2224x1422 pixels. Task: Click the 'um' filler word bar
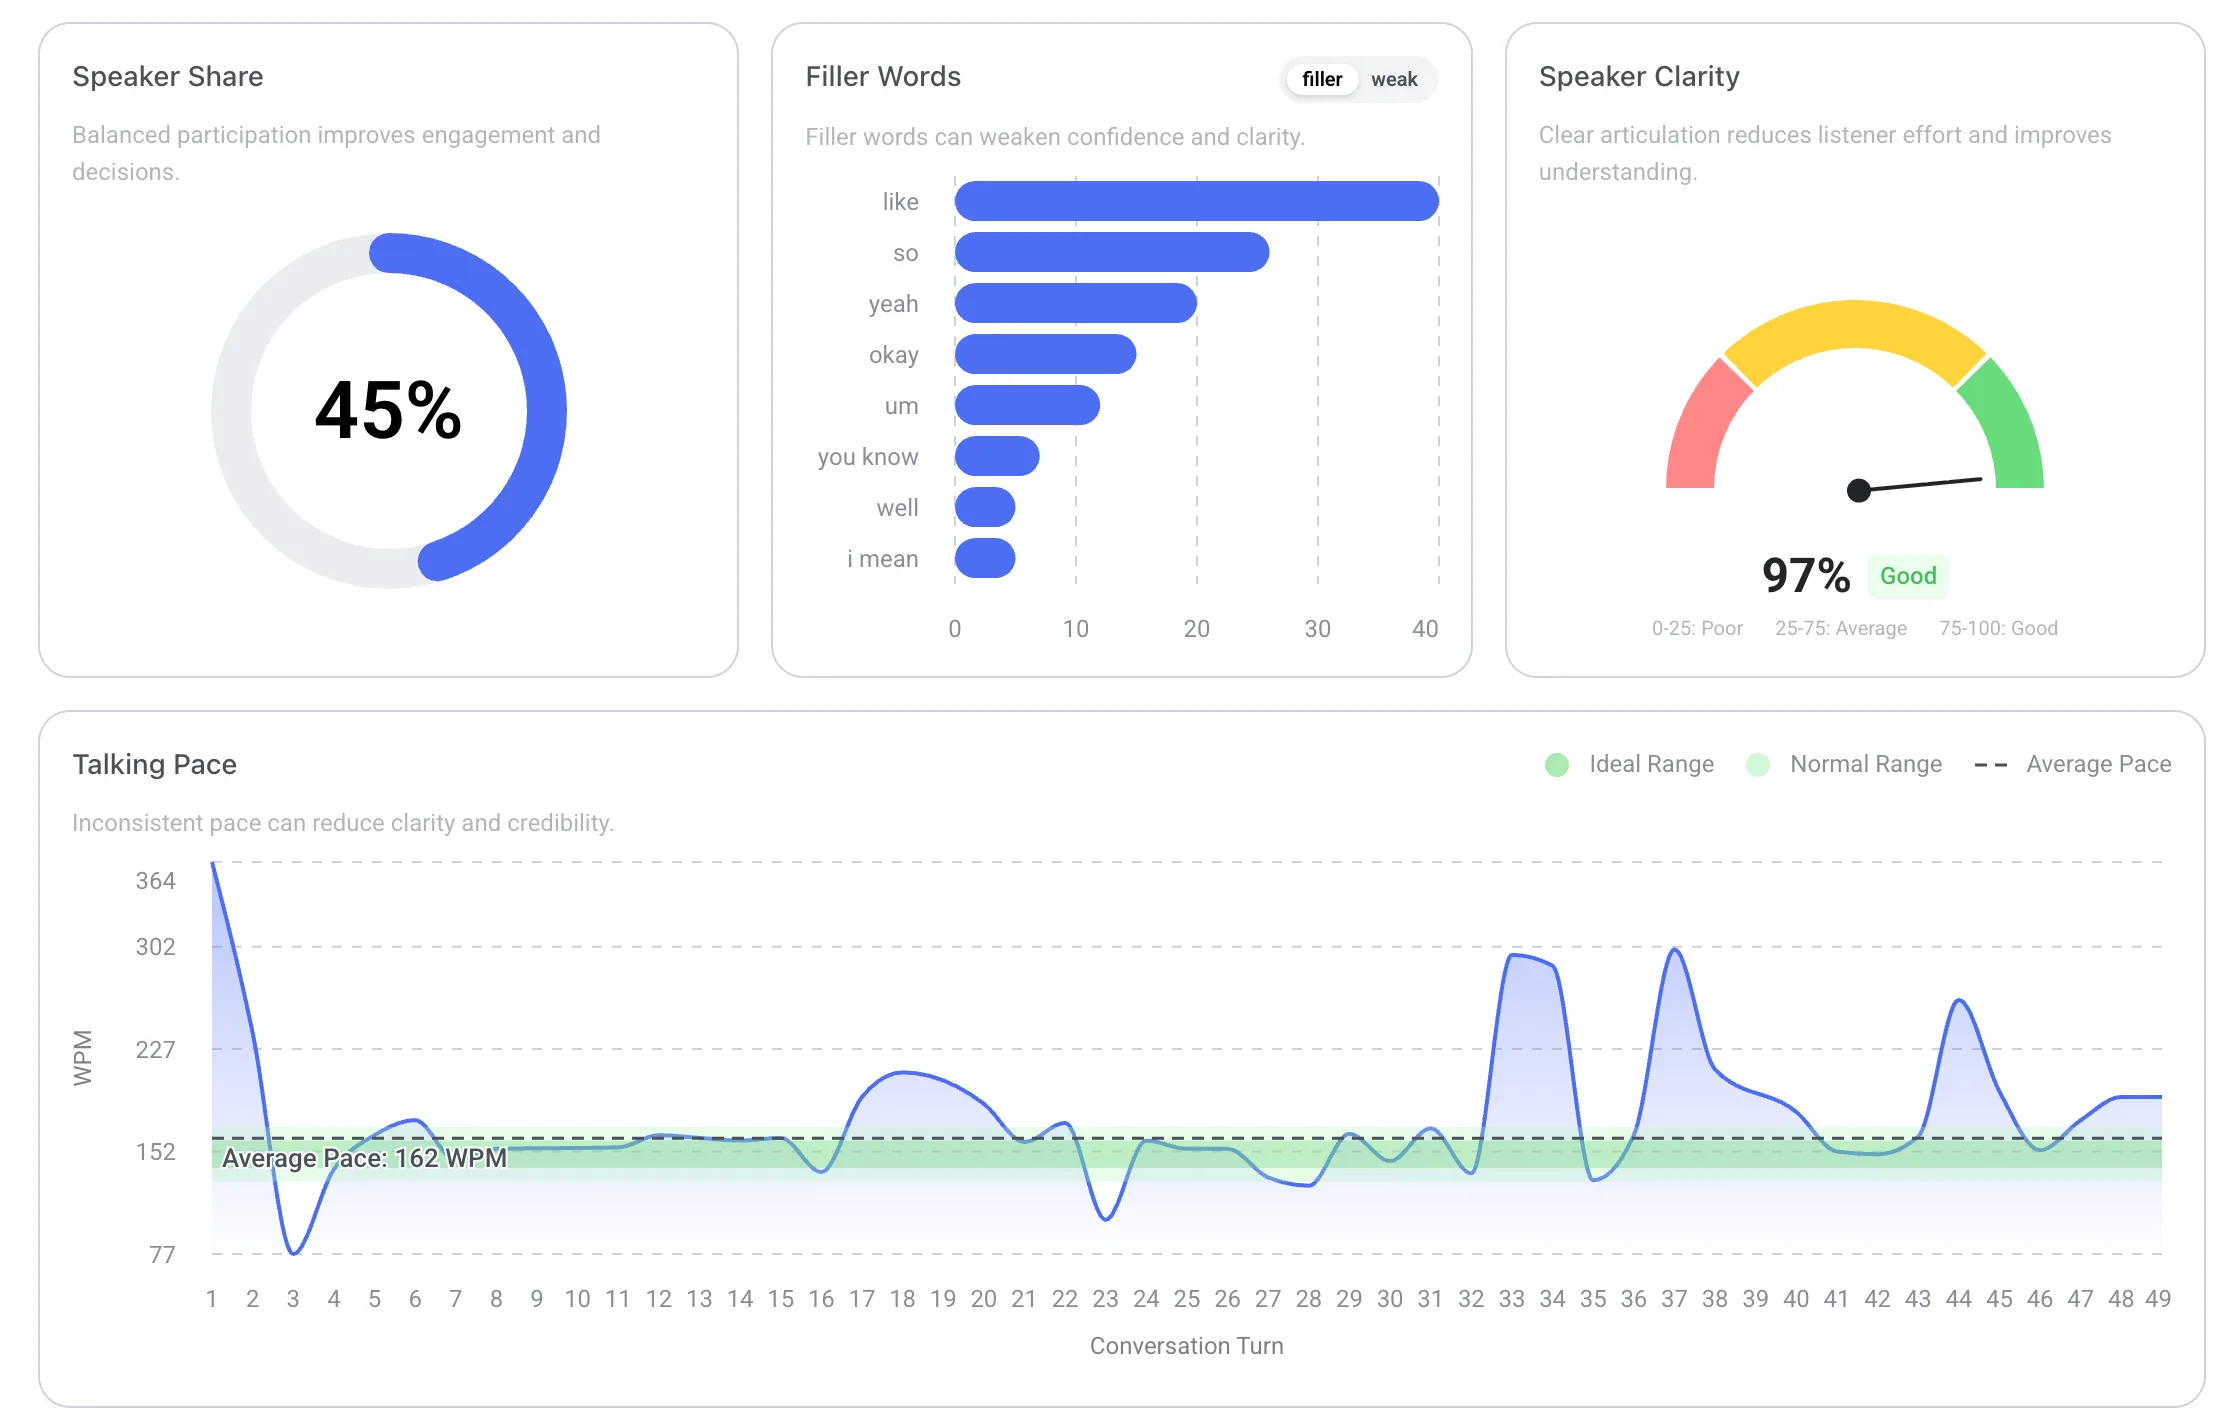[1027, 405]
